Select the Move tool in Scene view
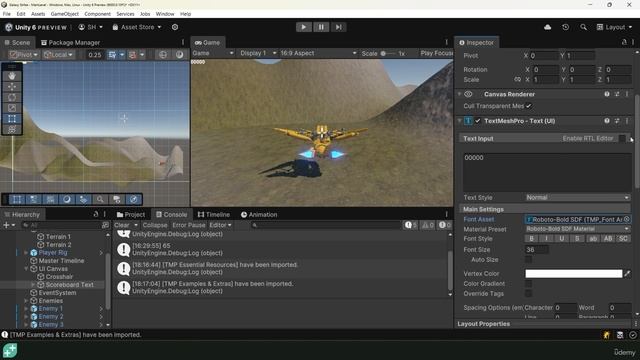The height and width of the screenshot is (360, 640). coord(12,87)
